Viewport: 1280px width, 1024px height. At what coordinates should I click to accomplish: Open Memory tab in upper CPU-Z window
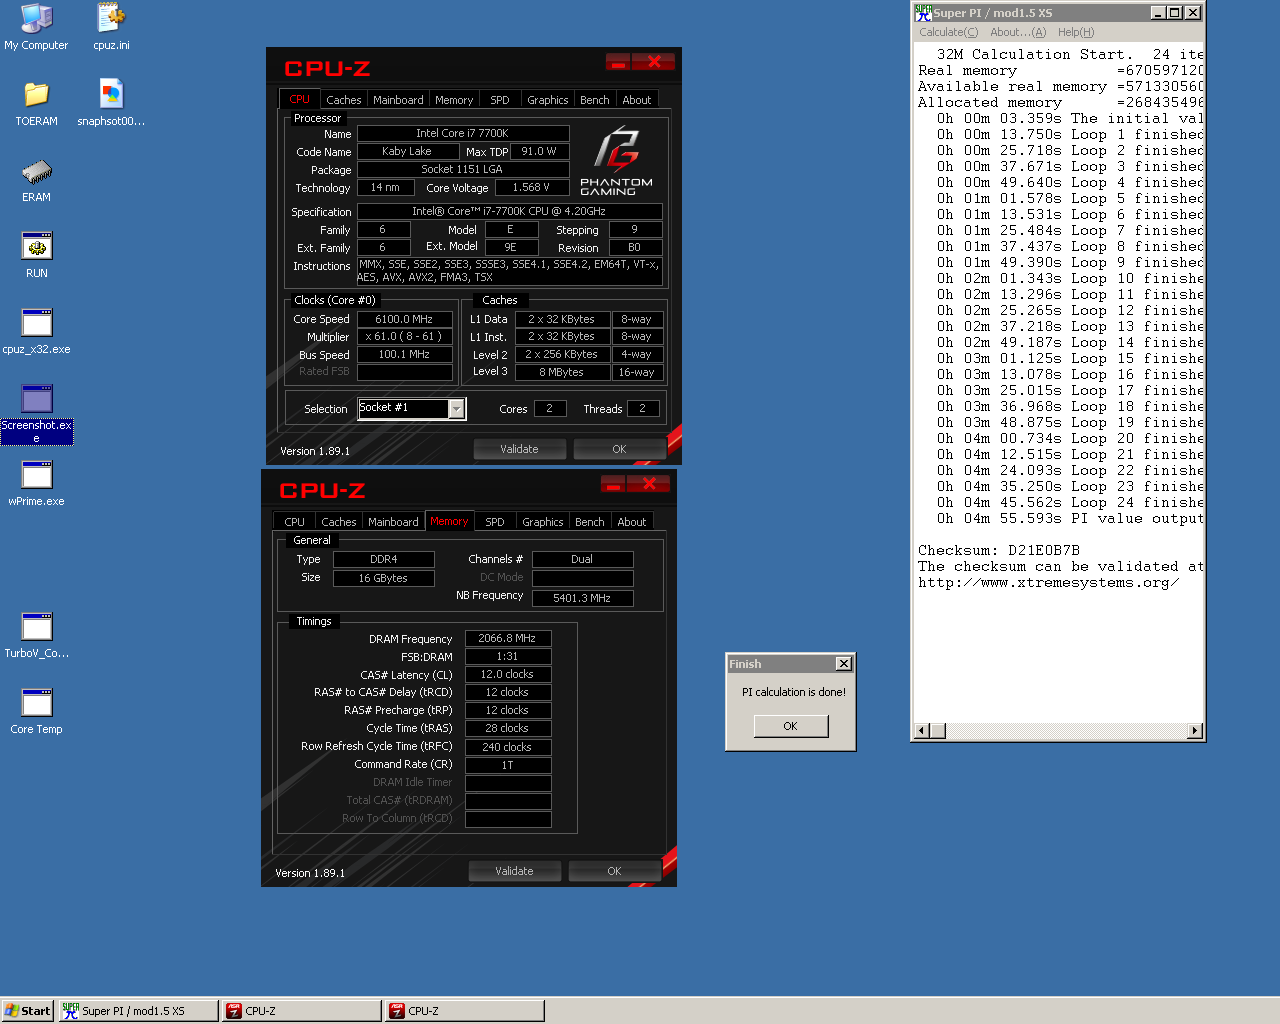click(454, 100)
